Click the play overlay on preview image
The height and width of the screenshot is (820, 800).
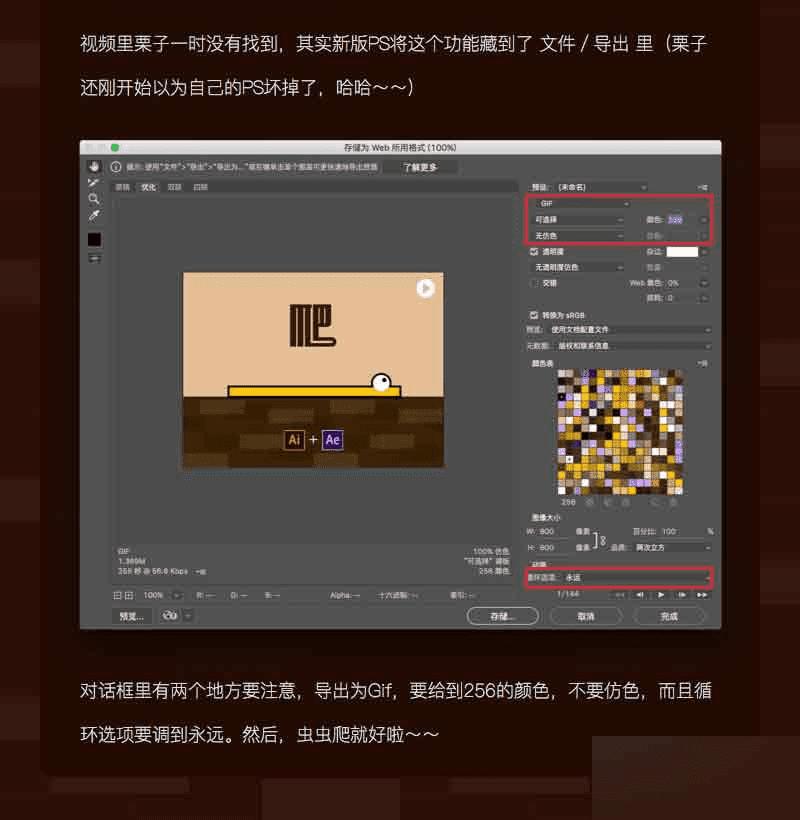425,288
